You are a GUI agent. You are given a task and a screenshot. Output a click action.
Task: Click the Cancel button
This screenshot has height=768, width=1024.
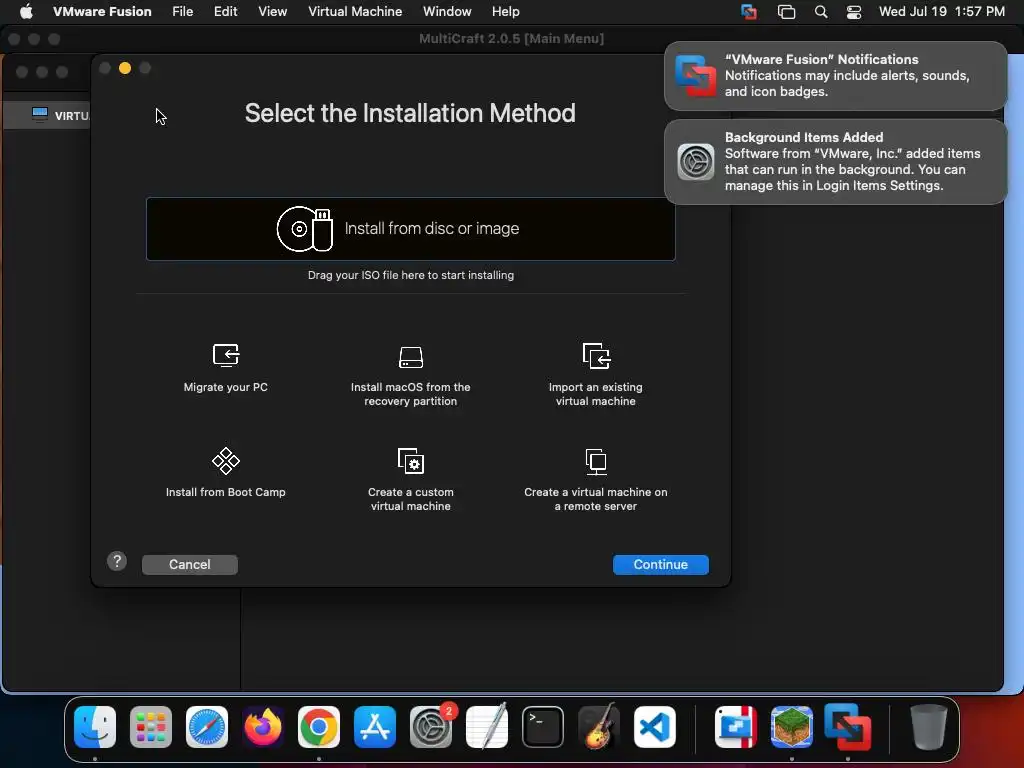point(189,564)
